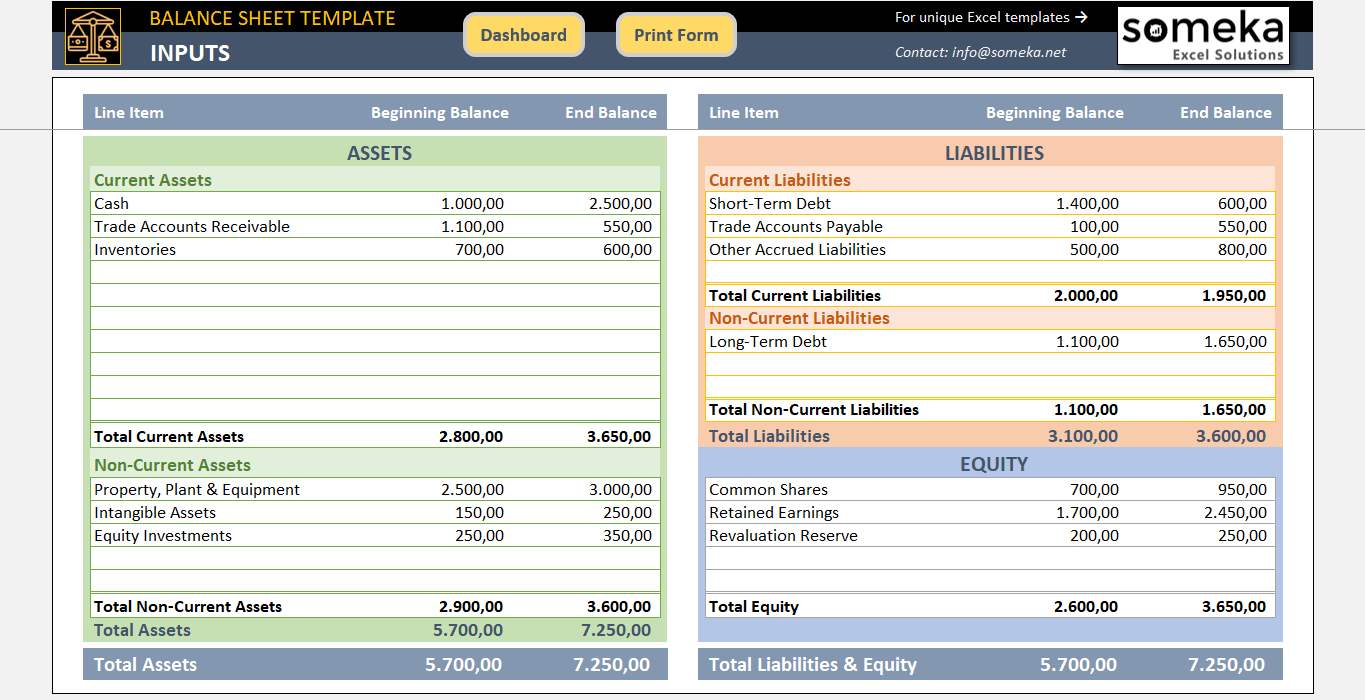This screenshot has width=1365, height=700.
Task: Click the Someka Excel Solutions logo
Action: 1202,35
